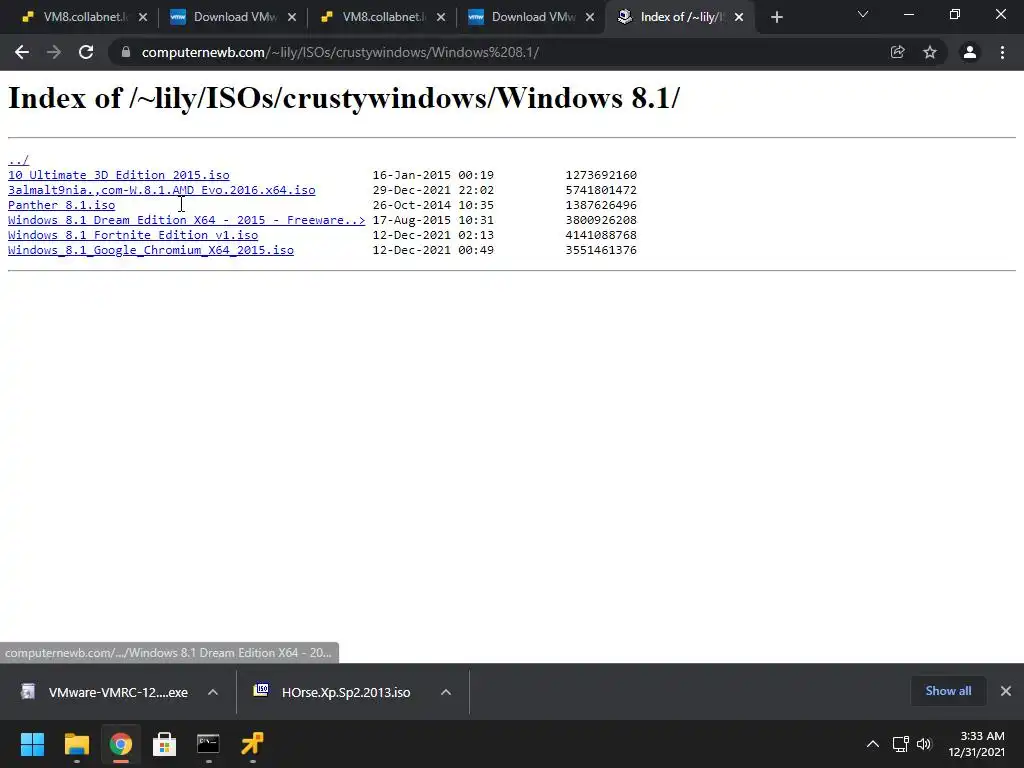Click file size 1387626496
Image resolution: width=1024 pixels, height=768 pixels.
point(601,205)
